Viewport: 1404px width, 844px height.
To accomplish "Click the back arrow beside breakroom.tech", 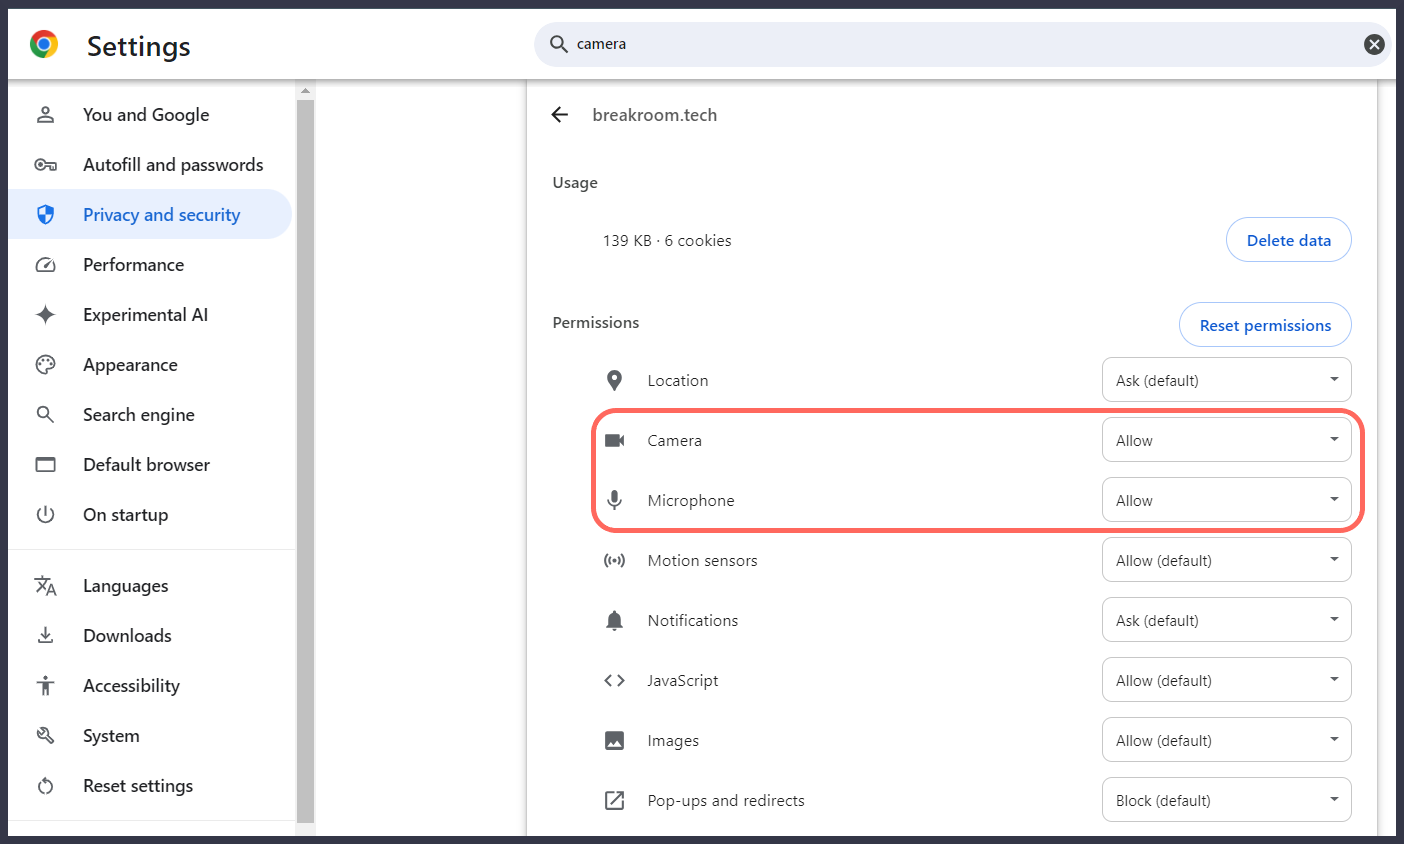I will pyautogui.click(x=560, y=115).
